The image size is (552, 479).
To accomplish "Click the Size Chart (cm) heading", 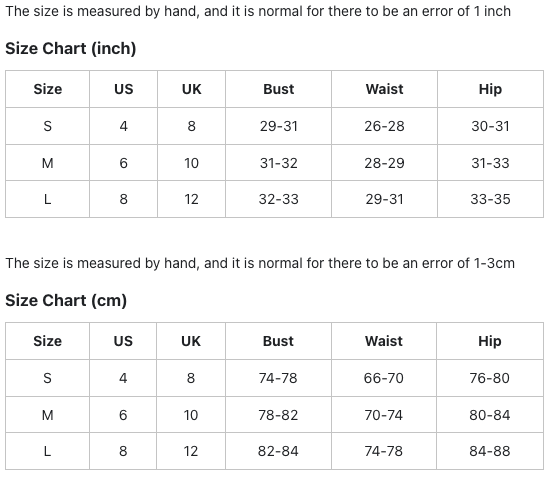I will pos(66,300).
